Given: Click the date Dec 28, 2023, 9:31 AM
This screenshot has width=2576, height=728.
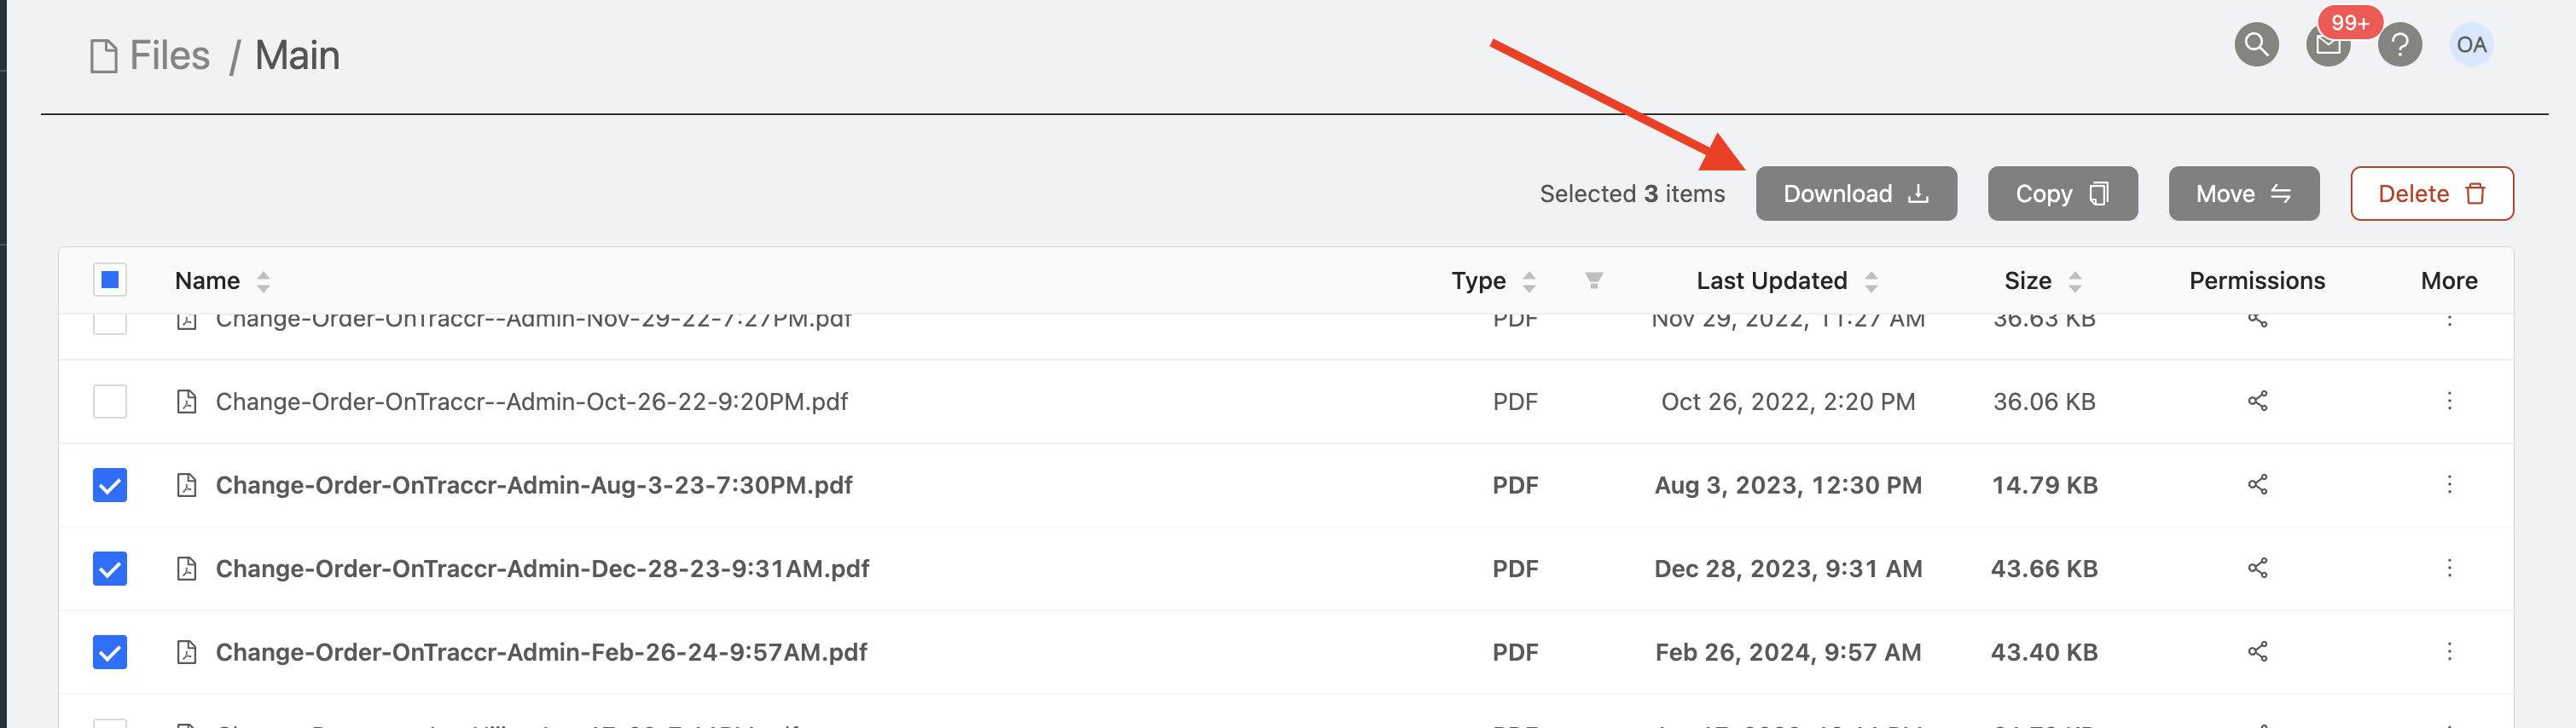Looking at the screenshot, I should (1788, 568).
